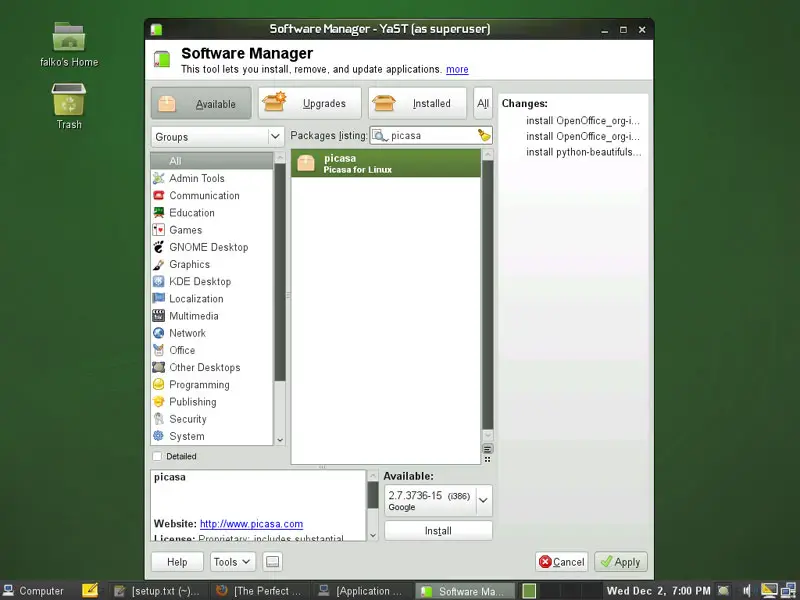The width and height of the screenshot is (800, 600).
Task: Click the description pane scroll-down arrow
Action: (x=373, y=535)
